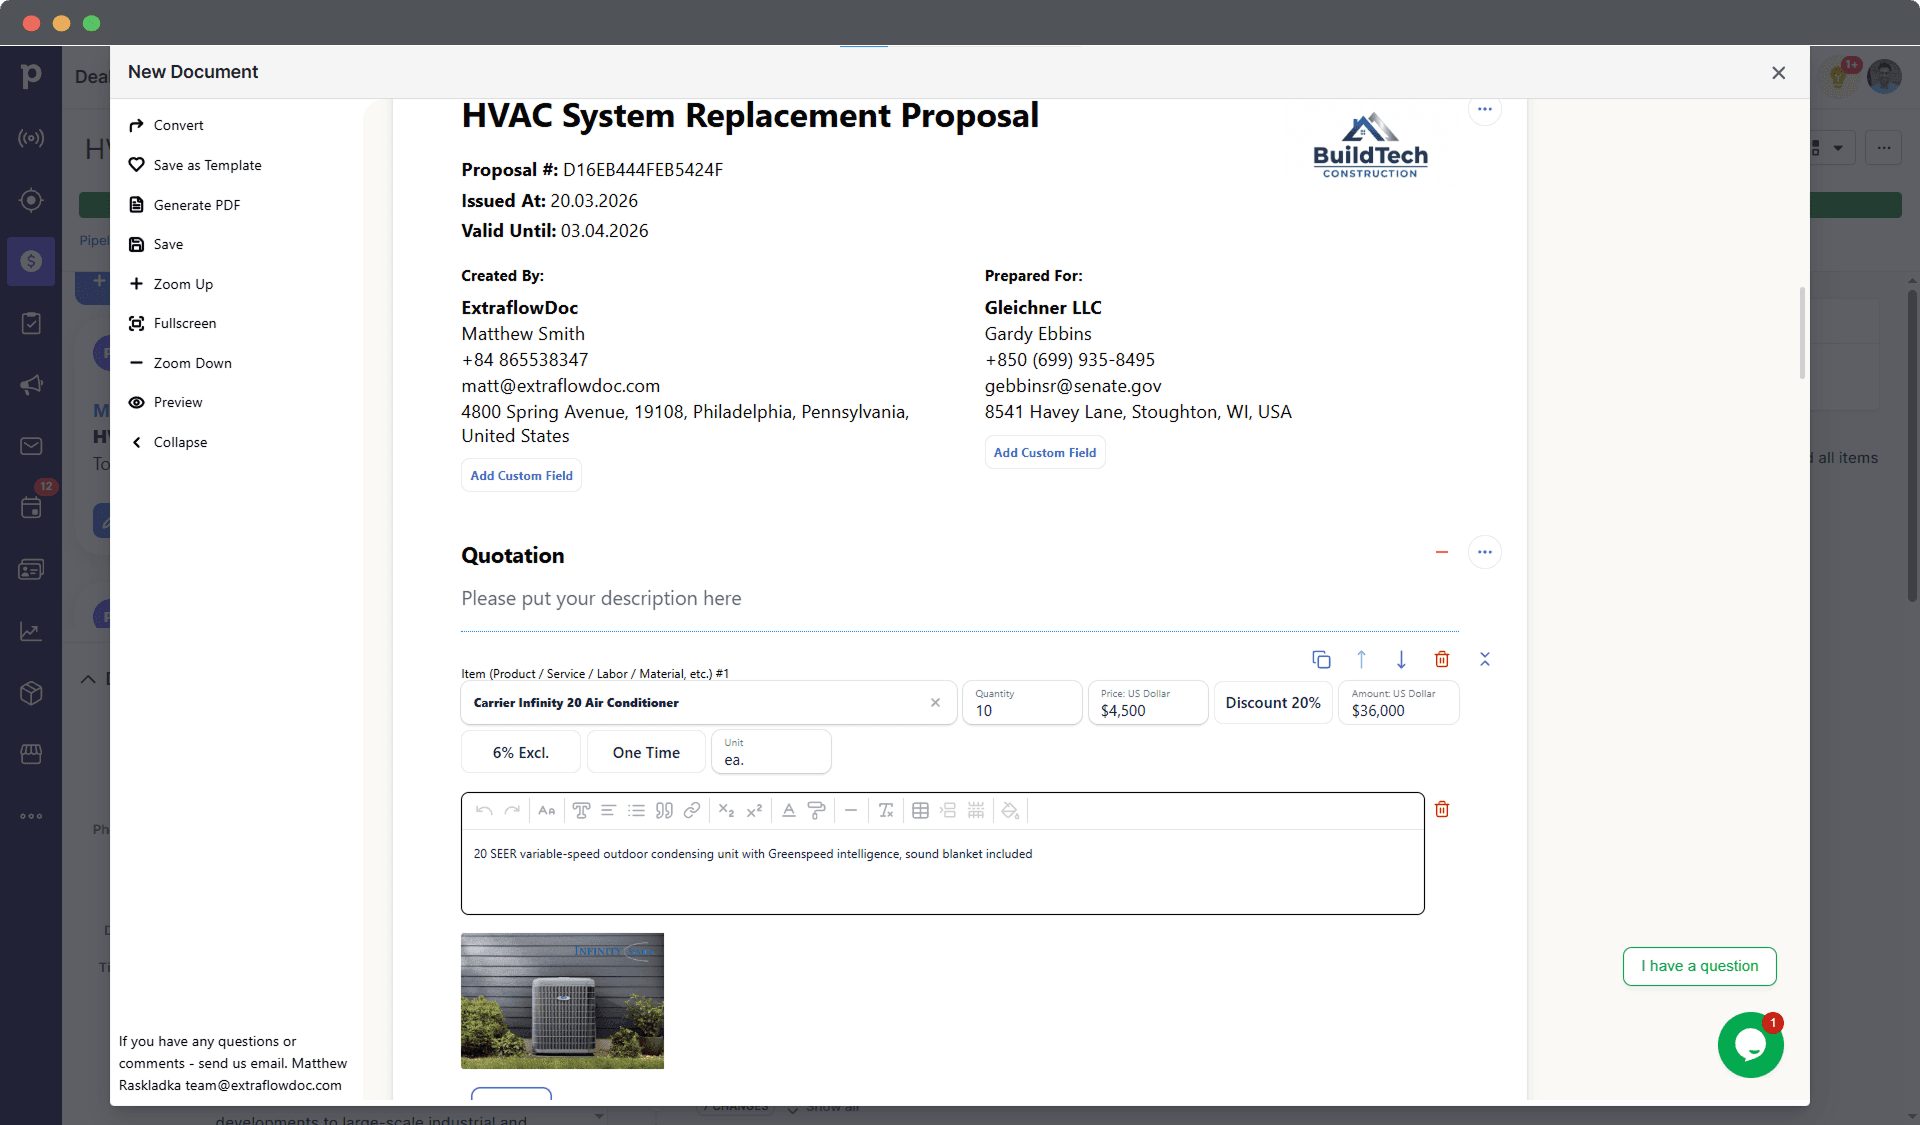The width and height of the screenshot is (1920, 1125).
Task: Click Convert in the document sidebar
Action: pyautogui.click(x=166, y=125)
